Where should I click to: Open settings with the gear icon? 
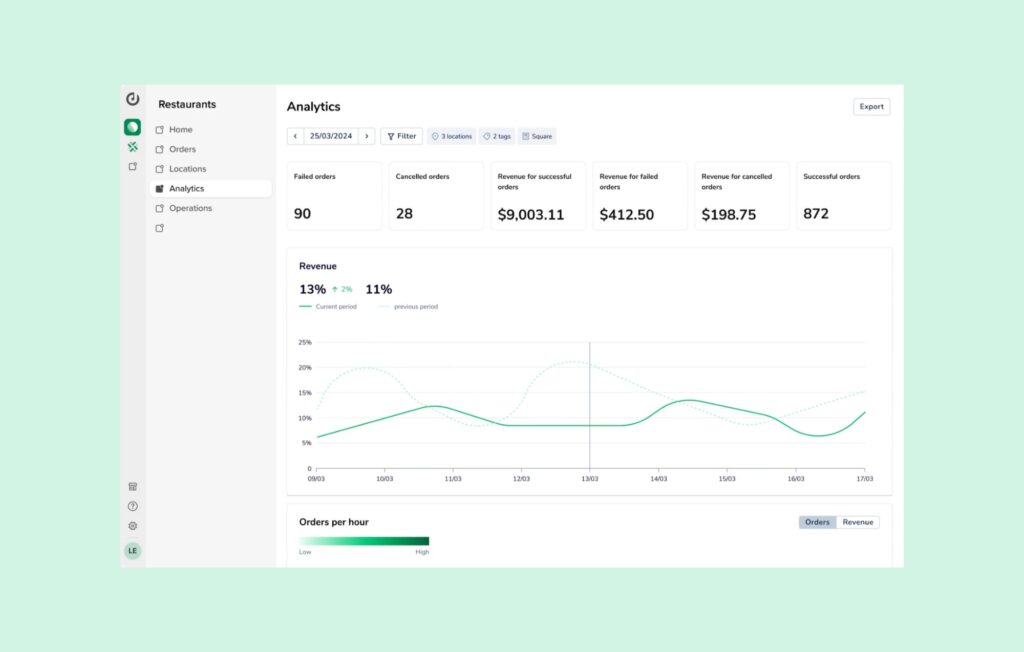(132, 526)
